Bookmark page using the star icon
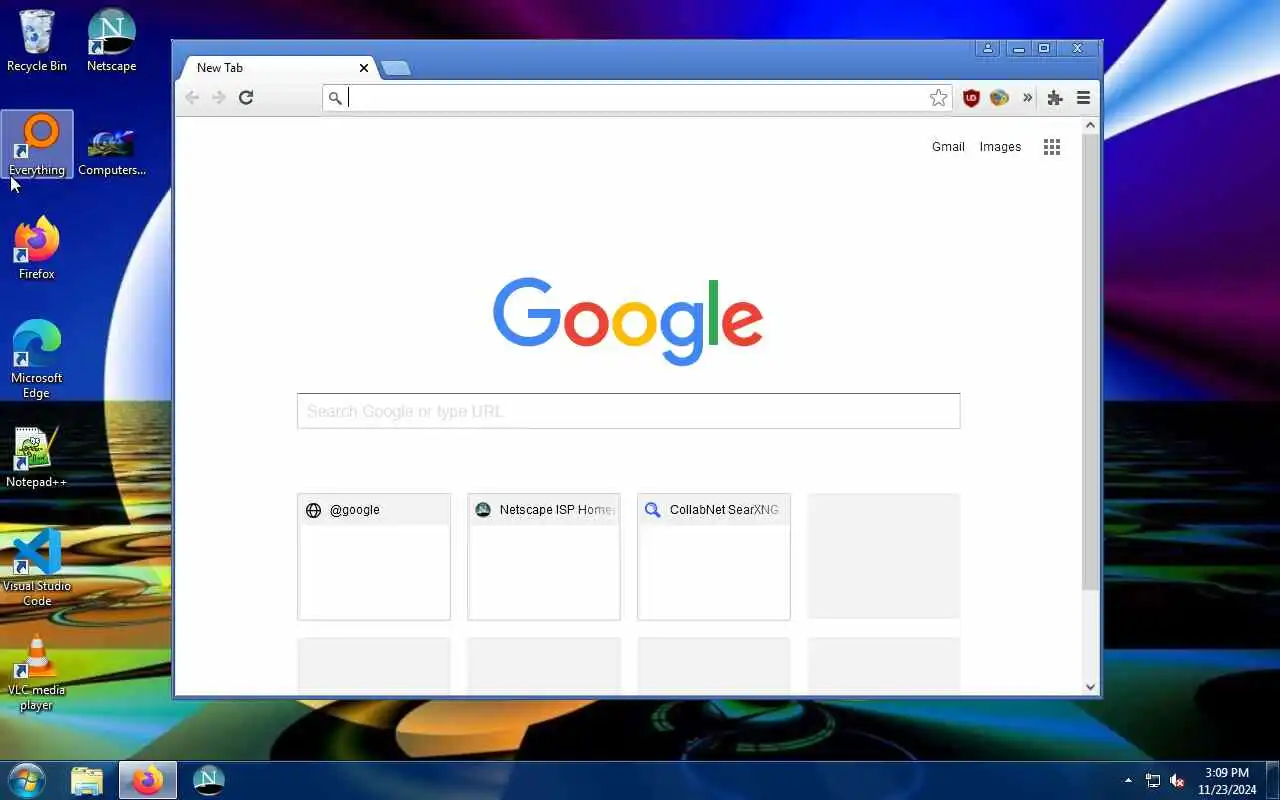The height and width of the screenshot is (800, 1280). pos(938,97)
